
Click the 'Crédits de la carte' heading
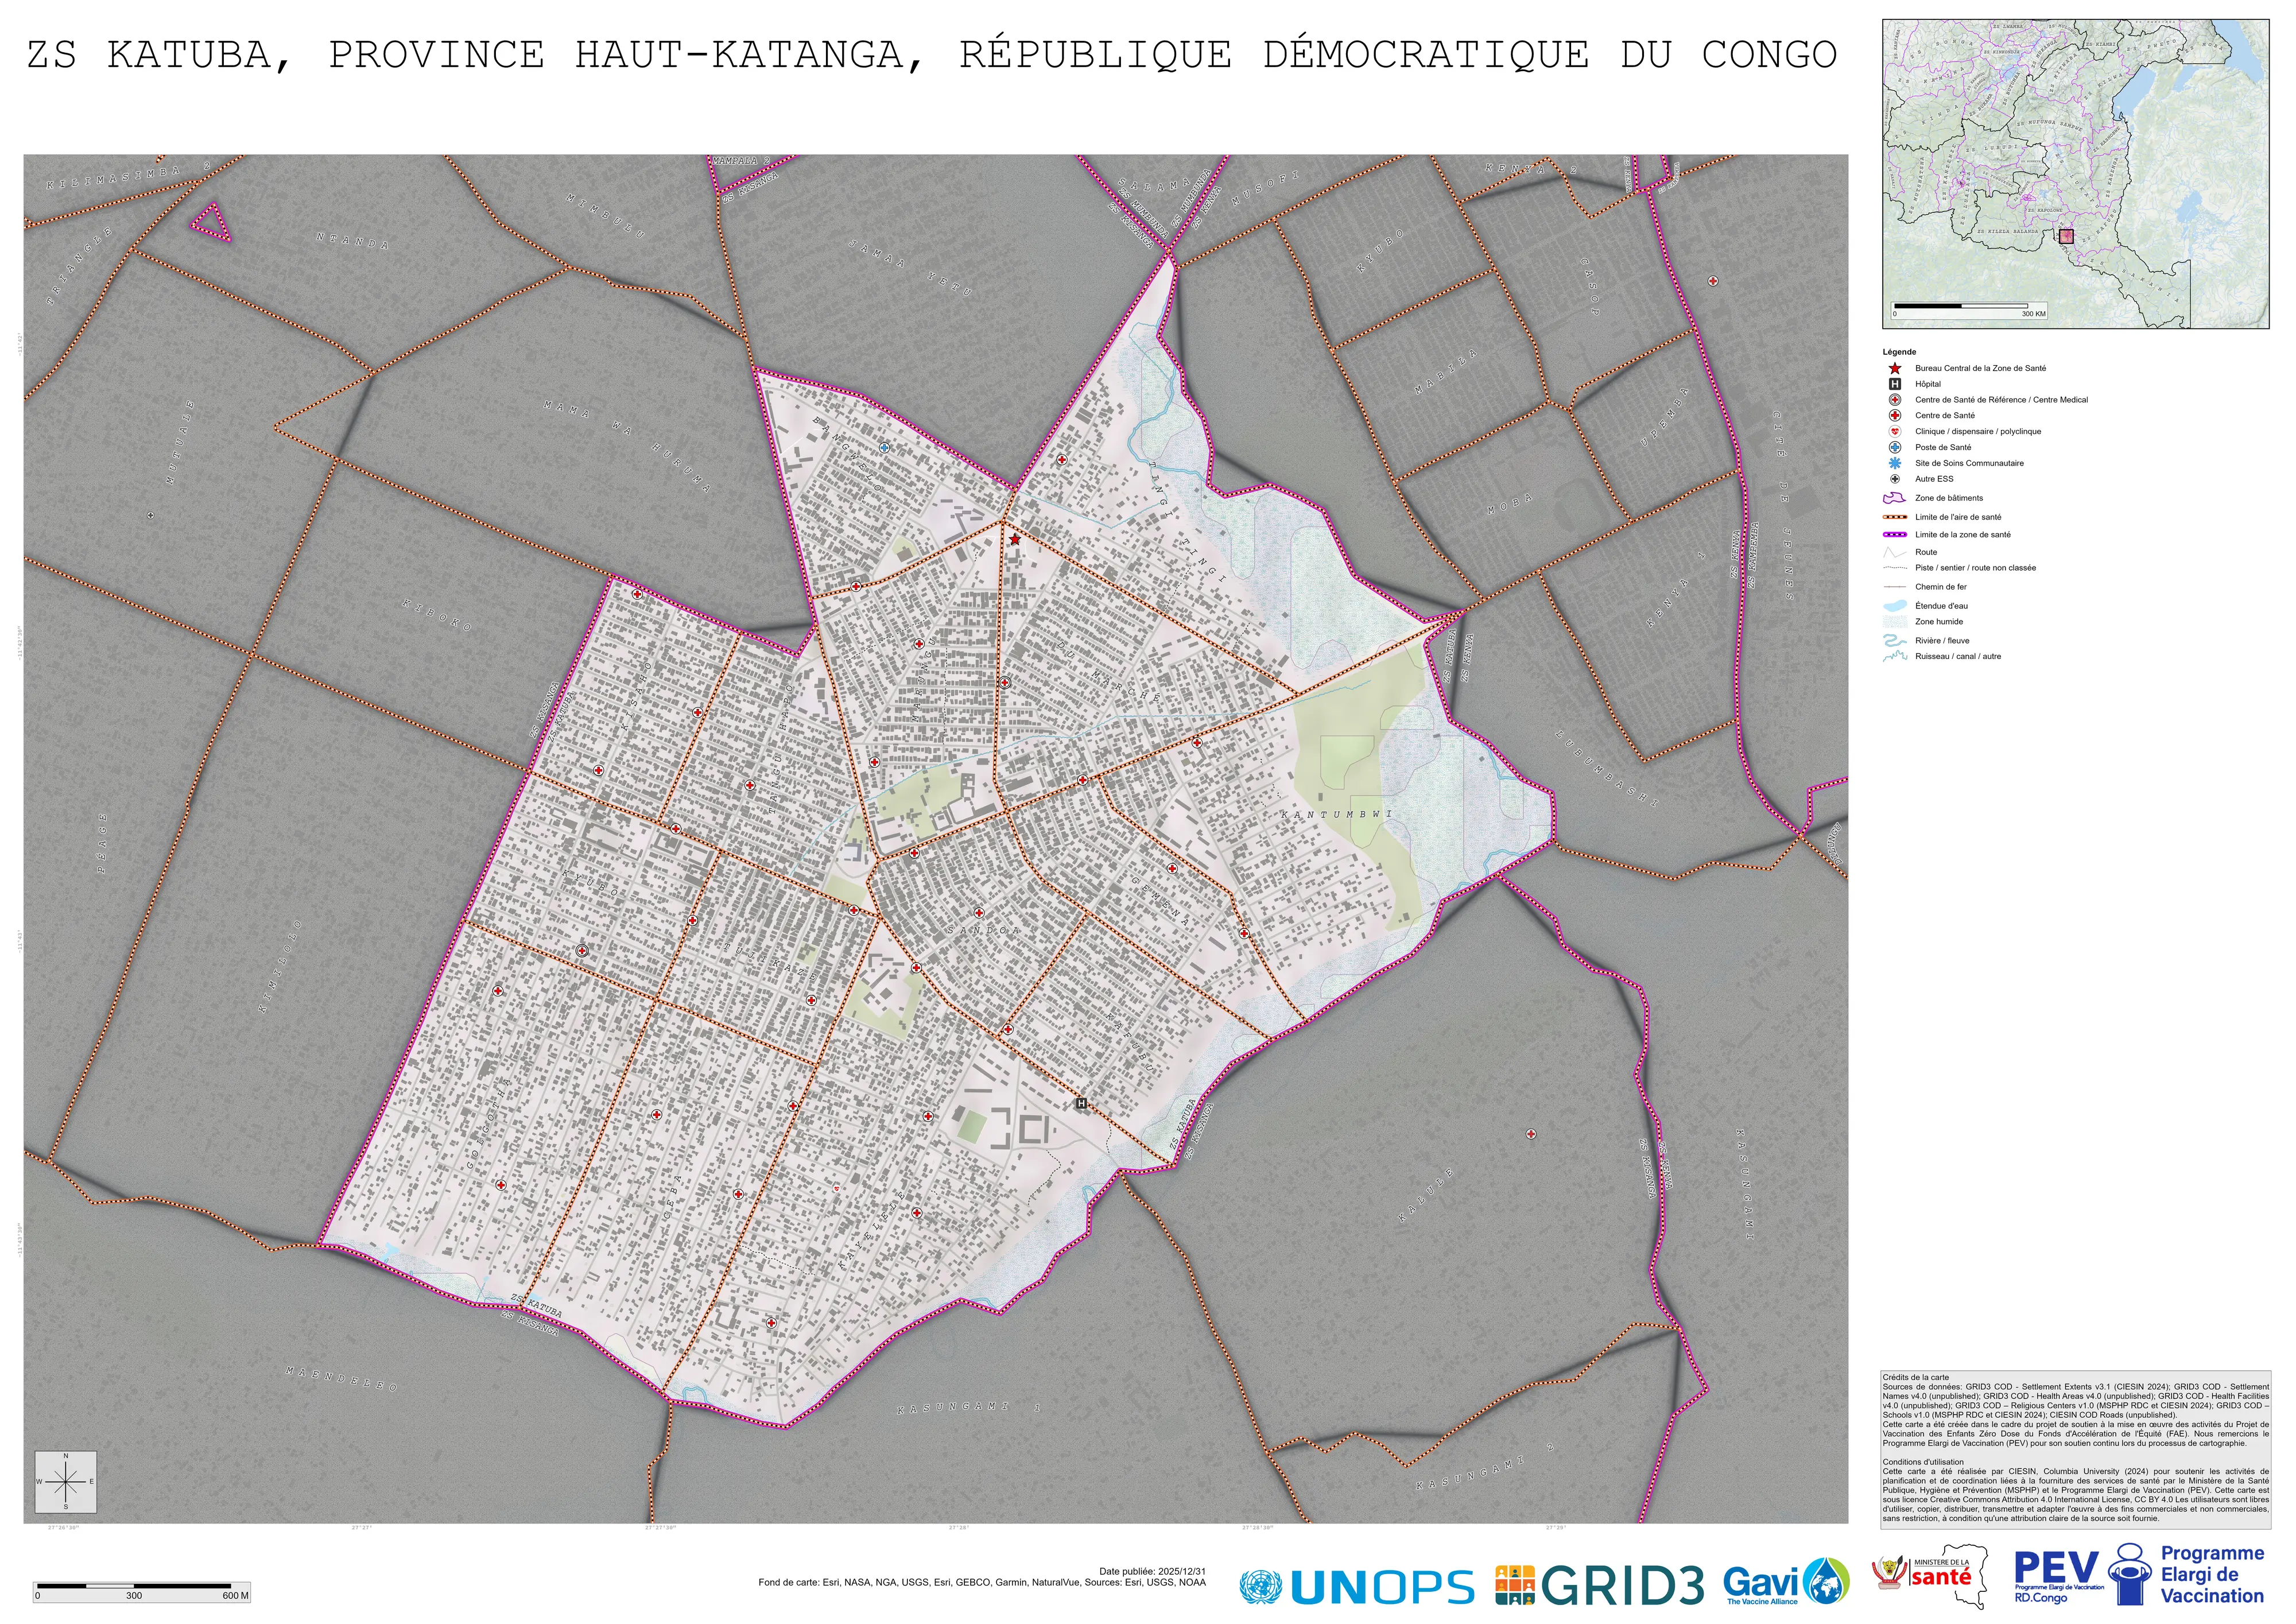pos(1915,1377)
